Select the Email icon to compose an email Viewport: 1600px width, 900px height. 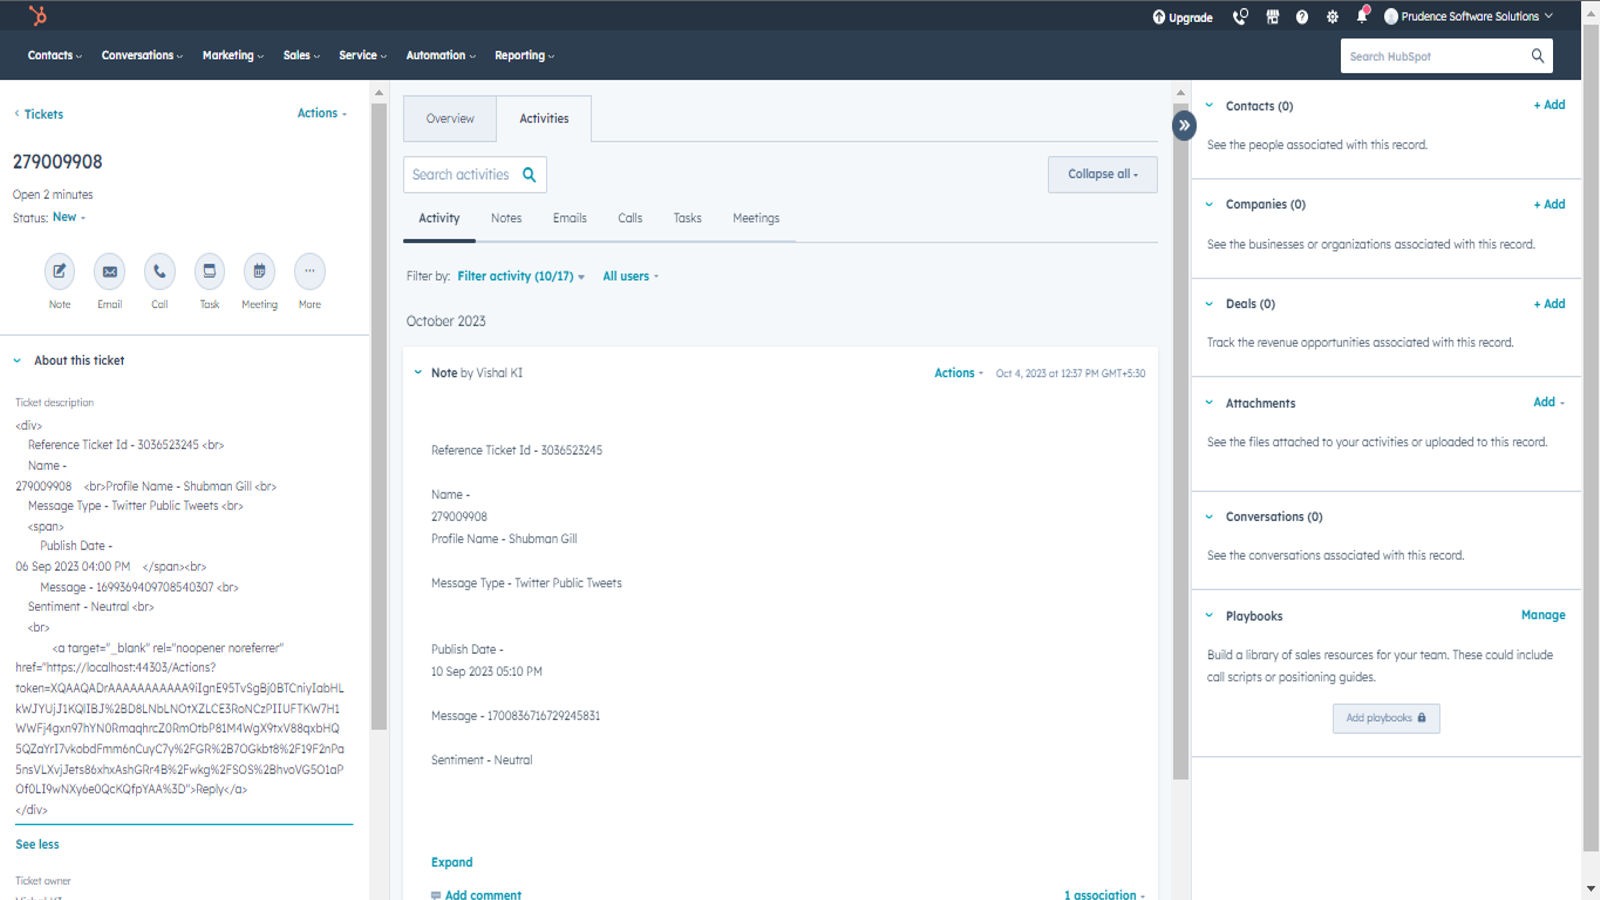coord(109,271)
